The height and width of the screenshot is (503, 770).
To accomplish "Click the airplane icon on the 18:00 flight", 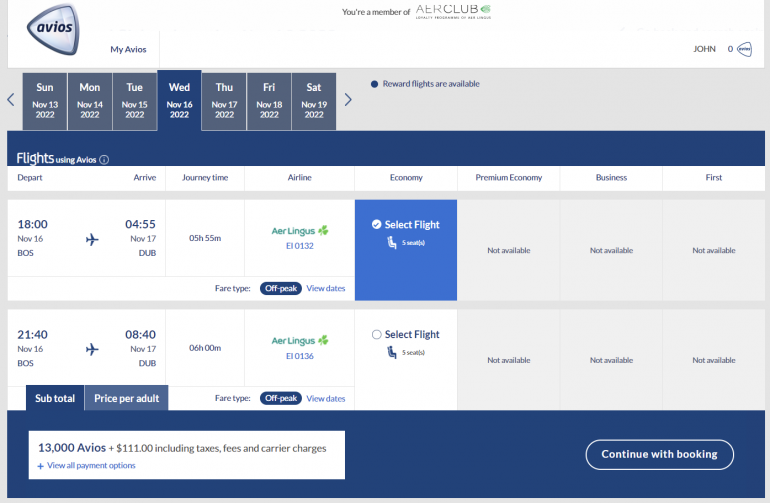I will pyautogui.click(x=92, y=239).
